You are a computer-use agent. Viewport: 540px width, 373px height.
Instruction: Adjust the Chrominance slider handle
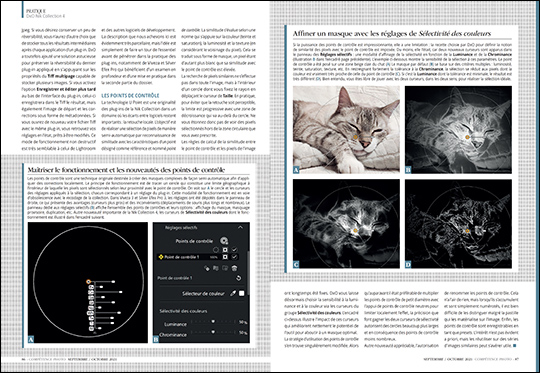(213, 332)
